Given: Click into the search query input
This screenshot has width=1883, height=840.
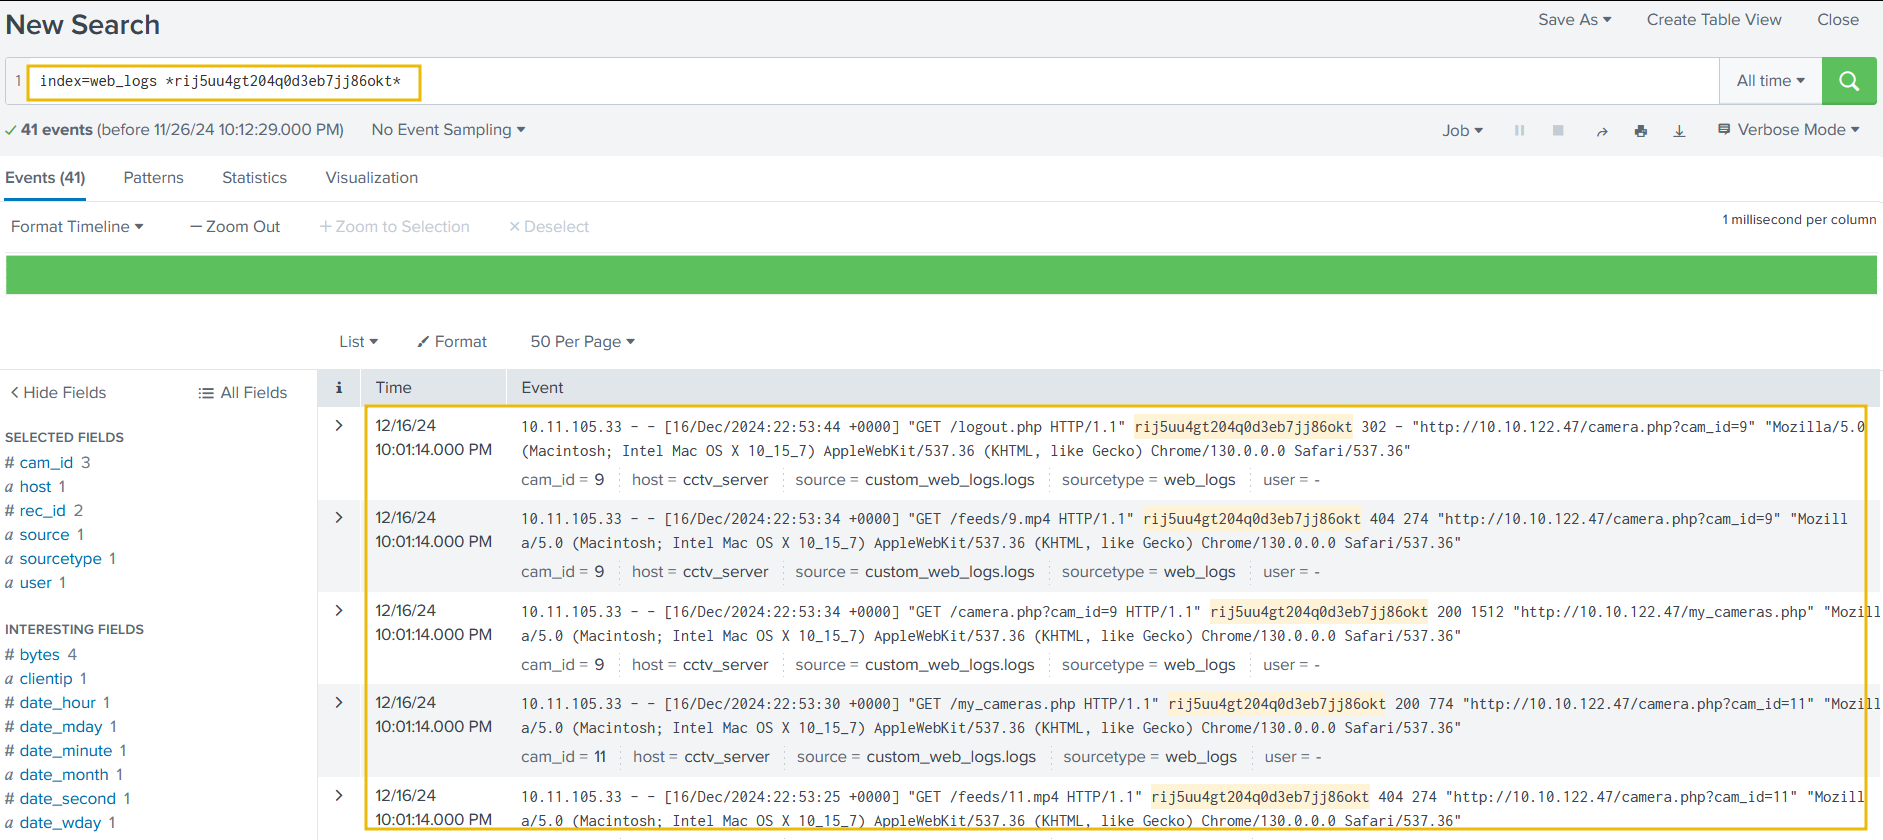Looking at the screenshot, I should click(x=1000, y=81).
